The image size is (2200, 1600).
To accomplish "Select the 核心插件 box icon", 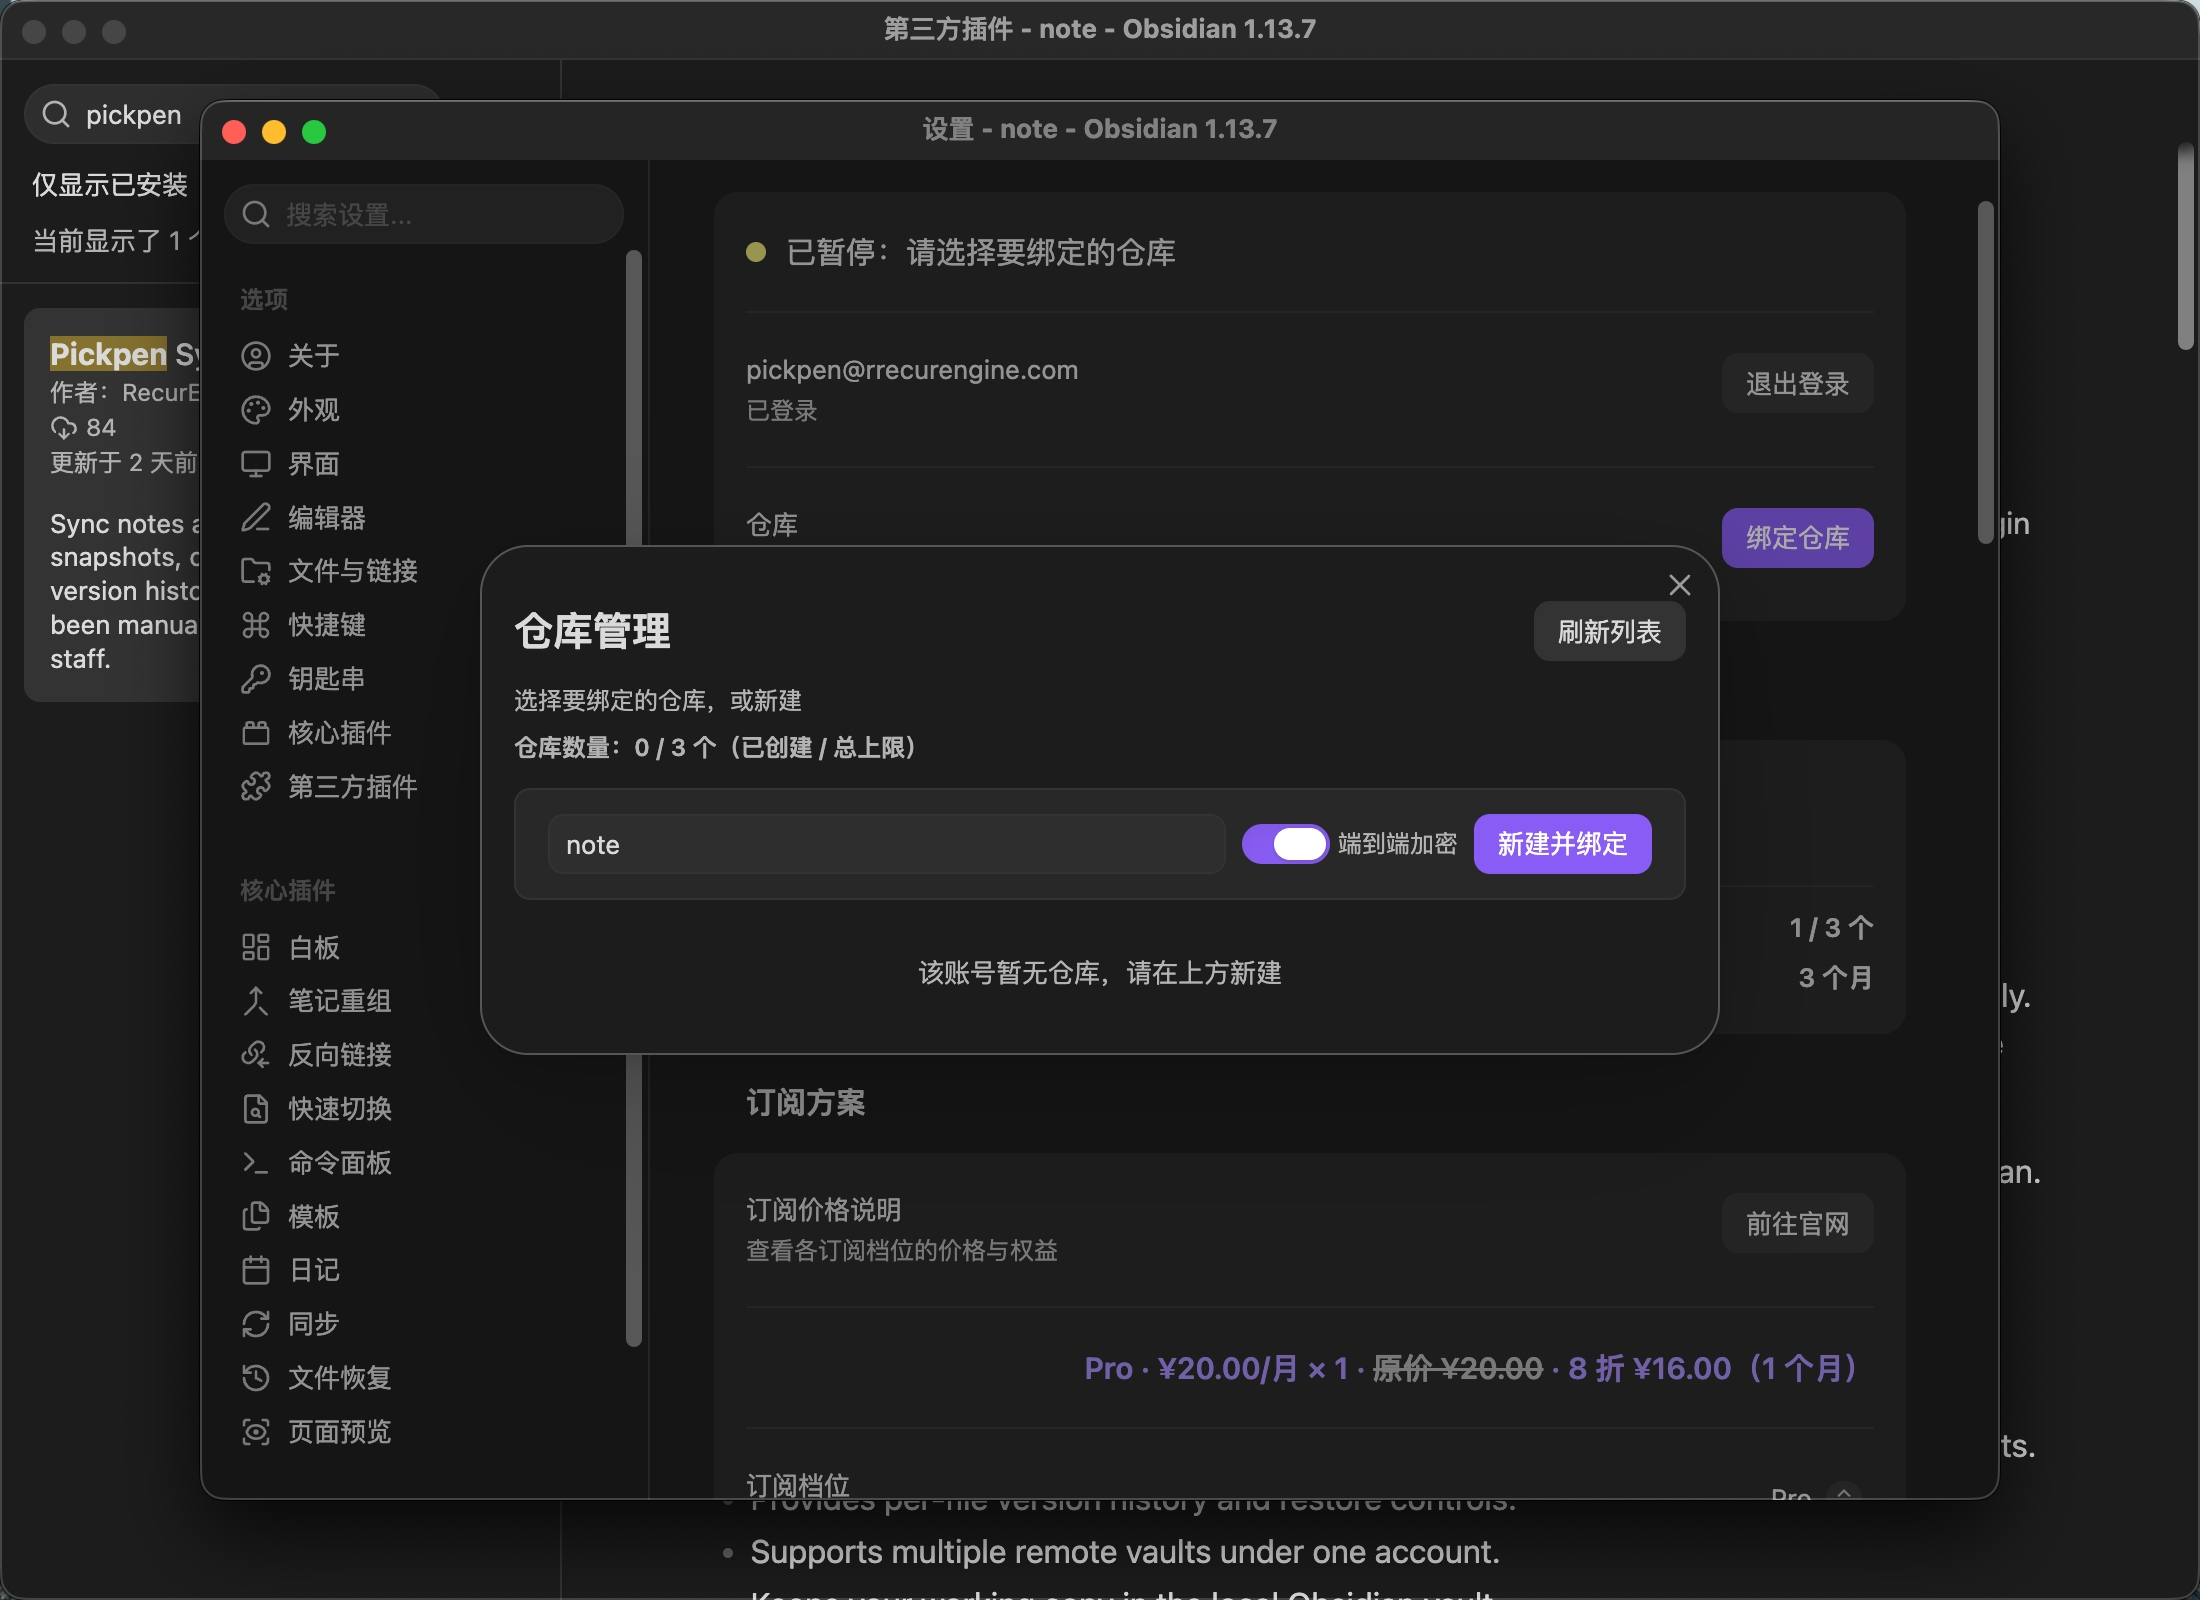I will [x=256, y=733].
